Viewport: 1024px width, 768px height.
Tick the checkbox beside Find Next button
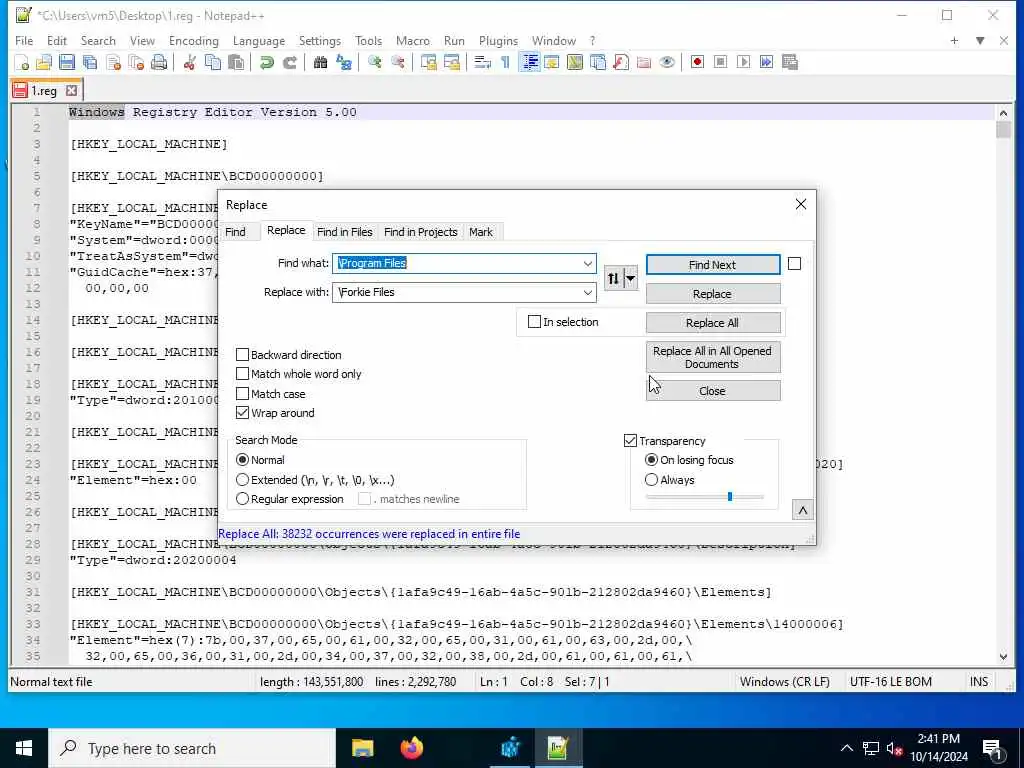click(794, 264)
